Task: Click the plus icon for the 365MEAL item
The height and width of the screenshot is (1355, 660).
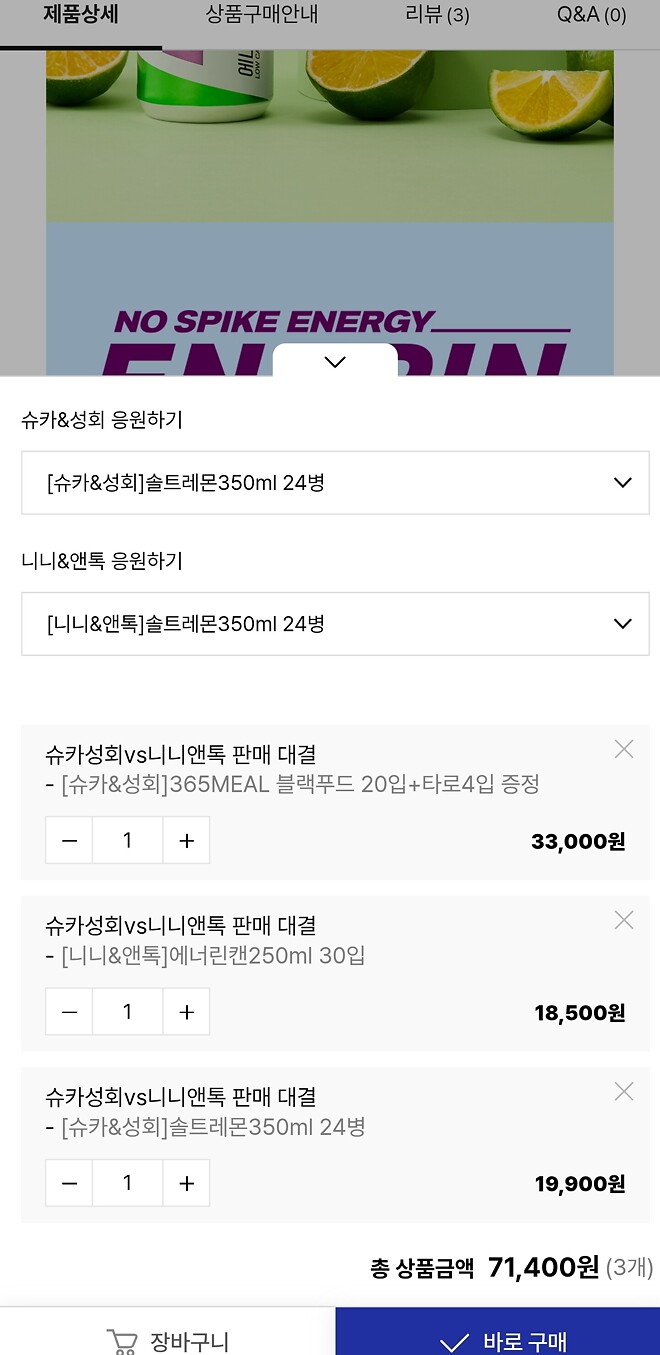Action: pyautogui.click(x=186, y=840)
